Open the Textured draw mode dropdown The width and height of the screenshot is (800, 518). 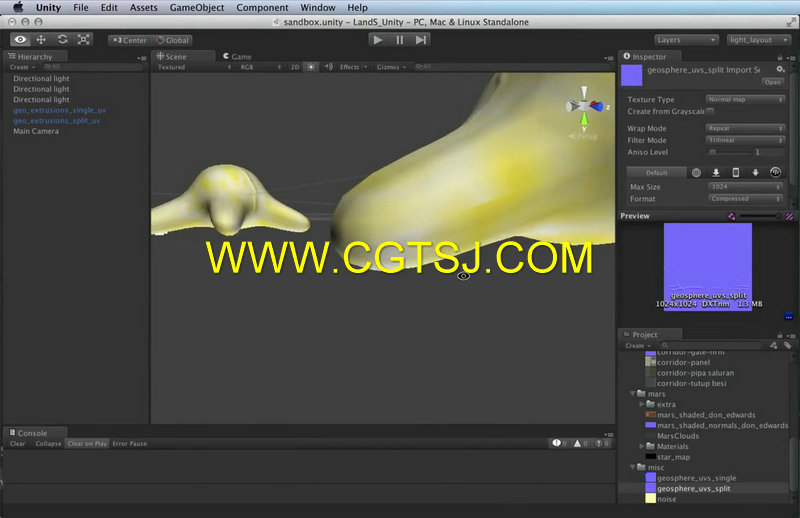(x=194, y=67)
